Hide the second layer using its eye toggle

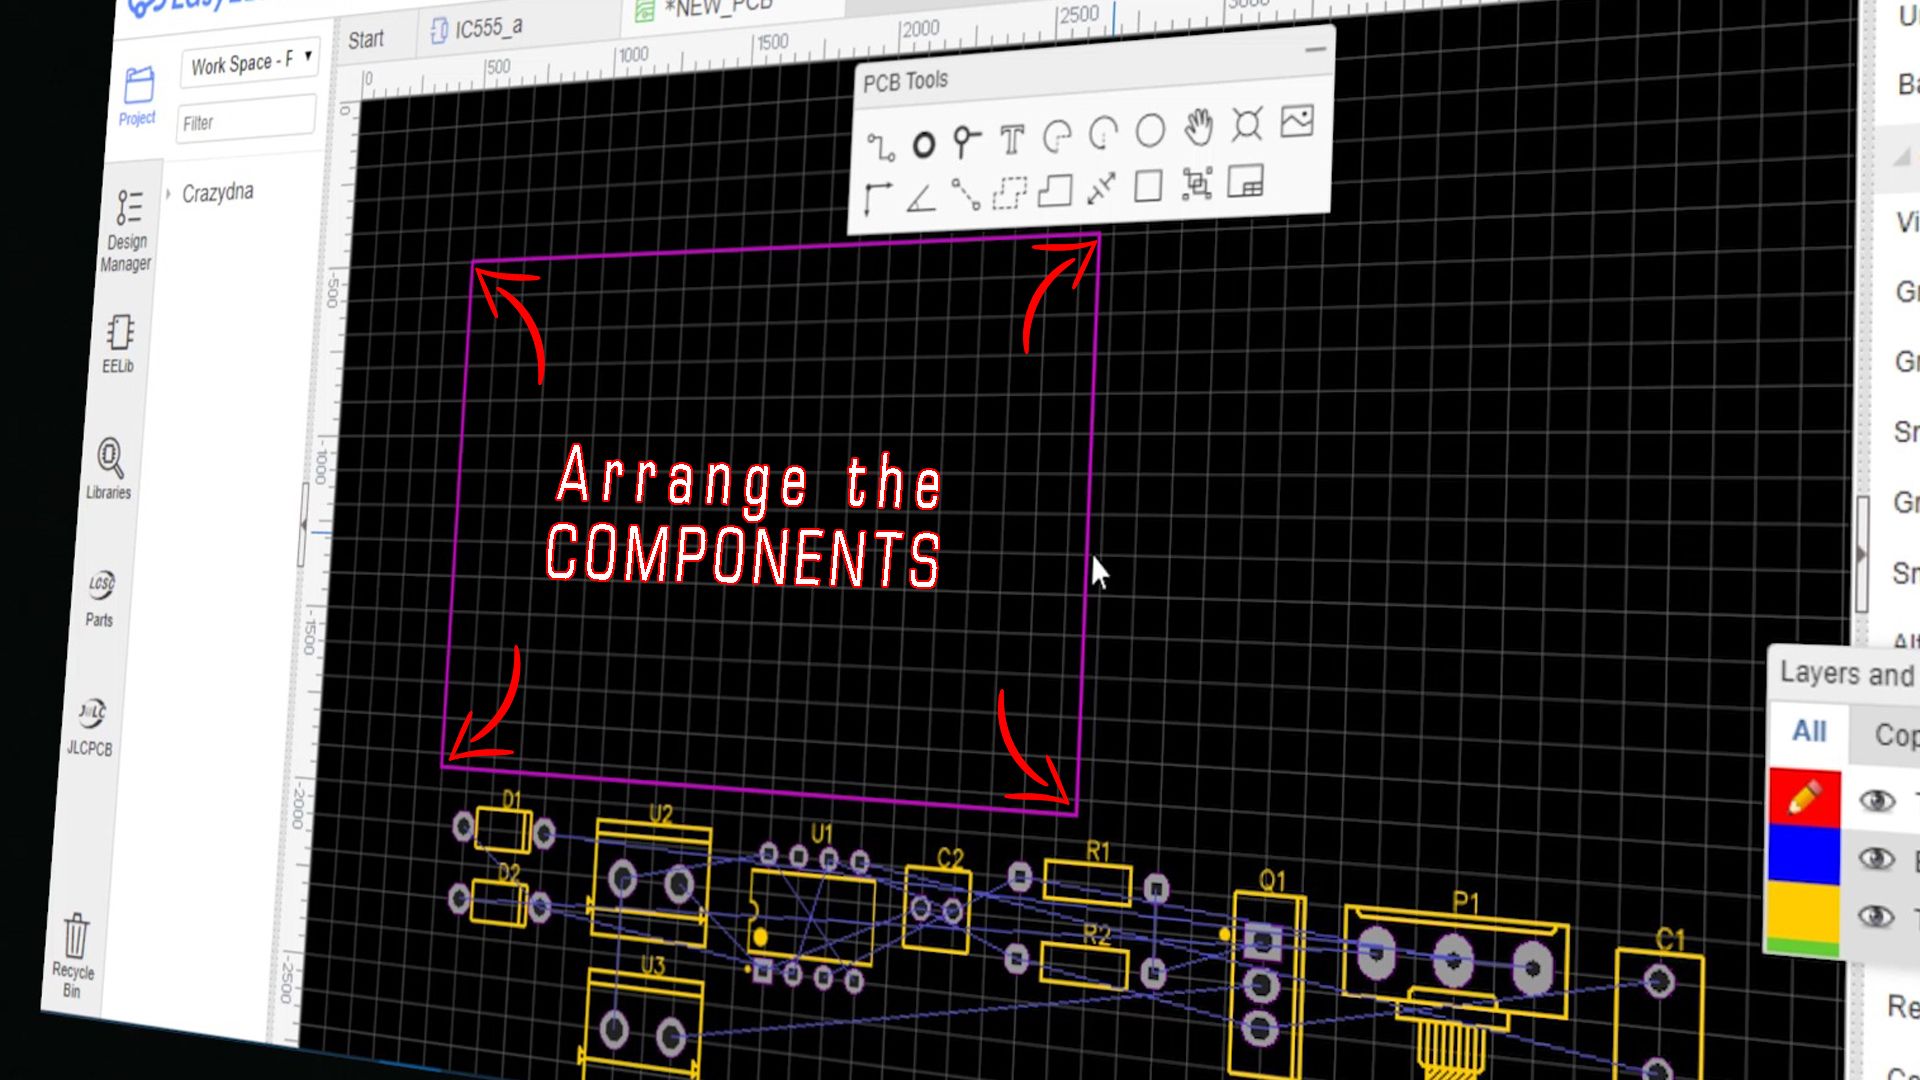(x=1877, y=858)
